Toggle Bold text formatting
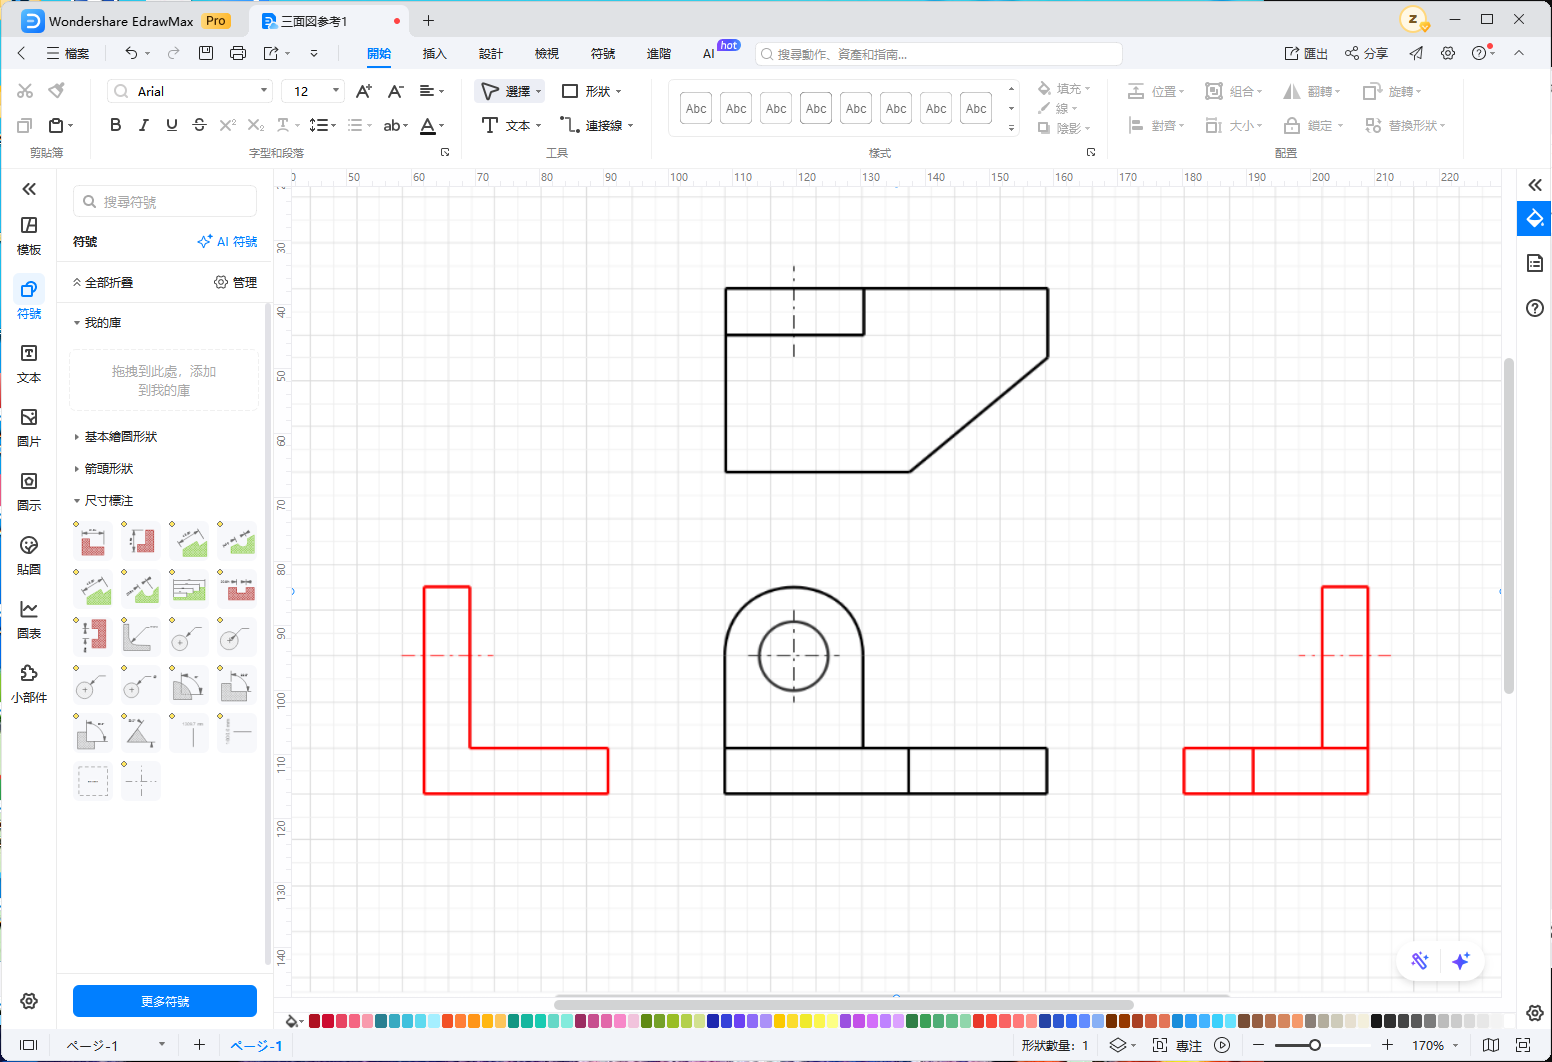Viewport: 1552px width, 1062px height. tap(115, 125)
